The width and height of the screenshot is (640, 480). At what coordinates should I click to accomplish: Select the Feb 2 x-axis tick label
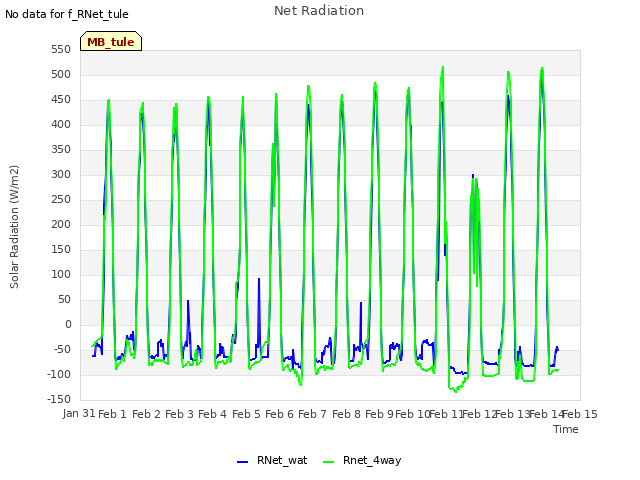pyautogui.click(x=146, y=414)
